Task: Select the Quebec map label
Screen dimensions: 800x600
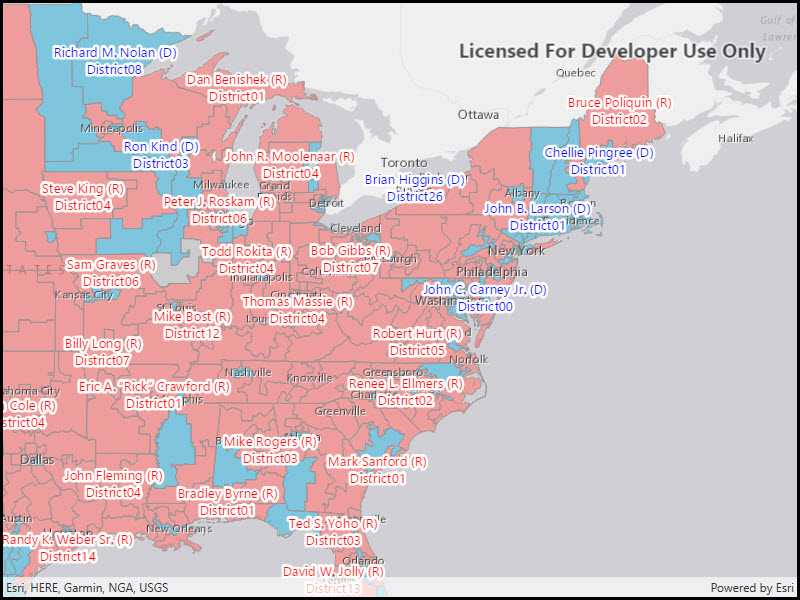Action: click(x=576, y=73)
